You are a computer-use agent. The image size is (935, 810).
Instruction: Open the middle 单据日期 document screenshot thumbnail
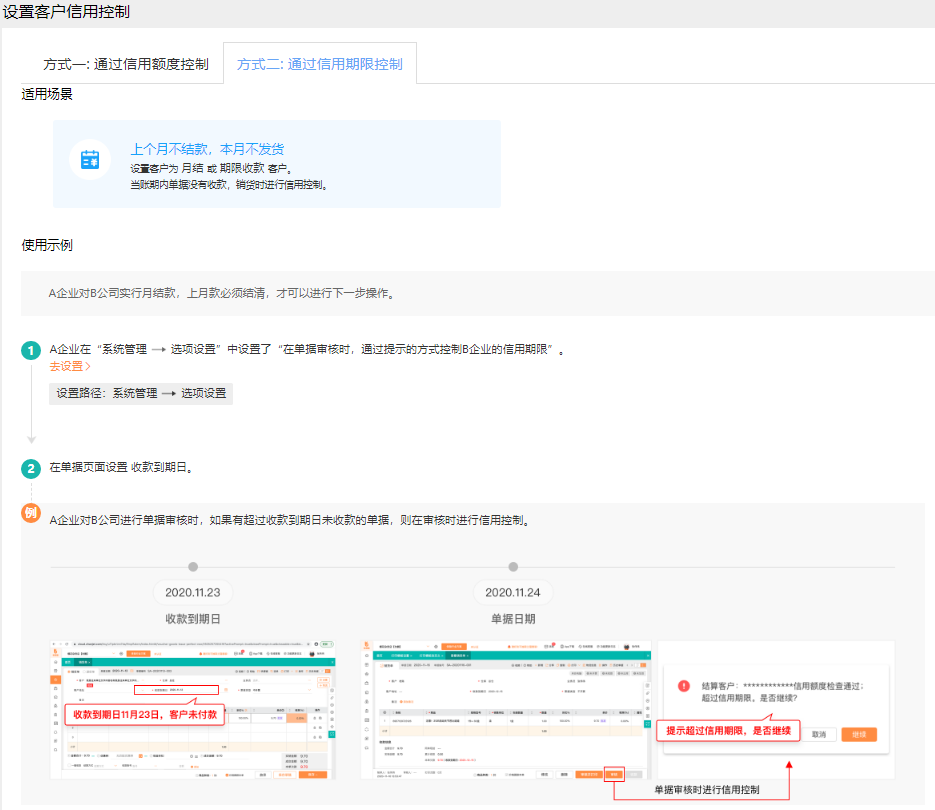pyautogui.click(x=506, y=710)
